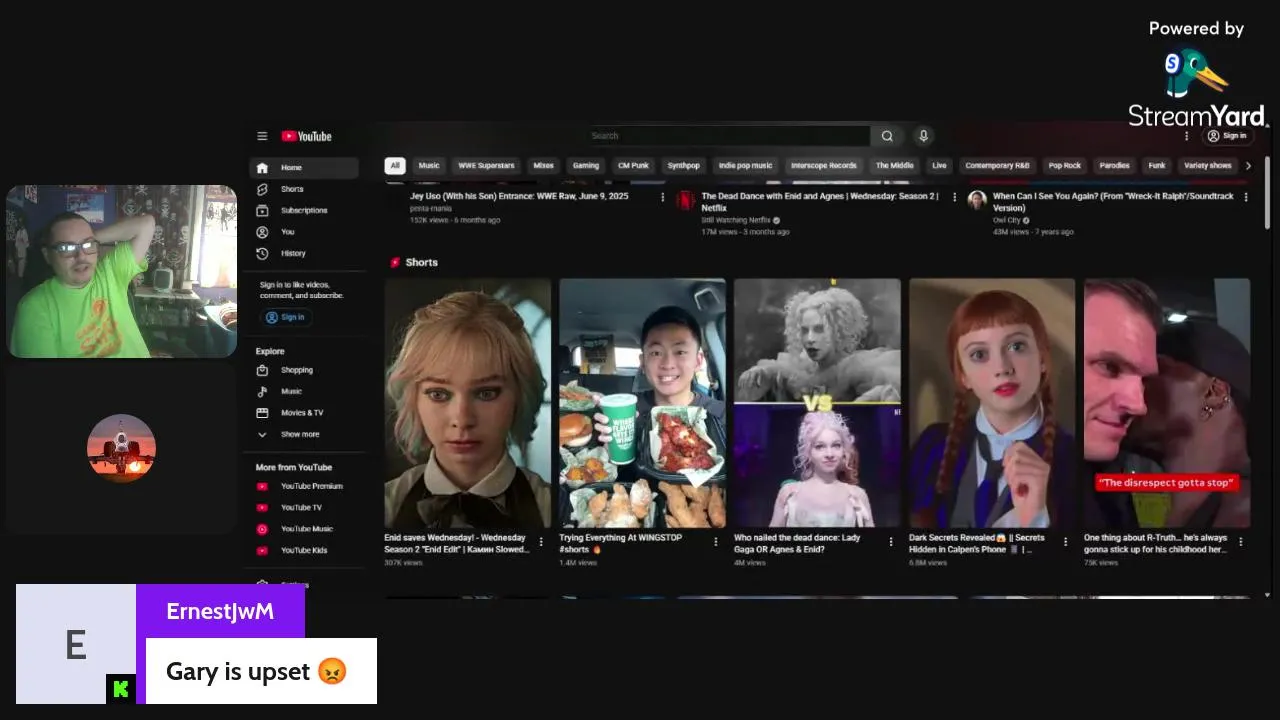Open options for Jey Uso Entrance video
Viewport: 1280px width, 720px height.
click(662, 197)
